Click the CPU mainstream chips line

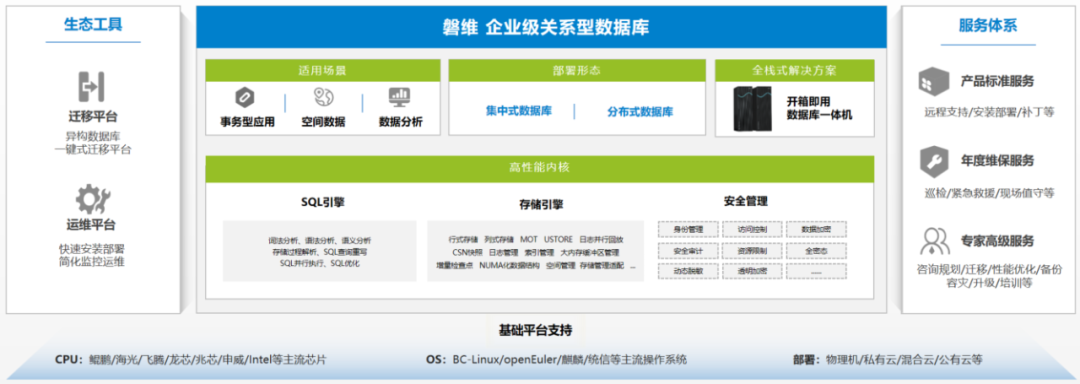(191, 360)
